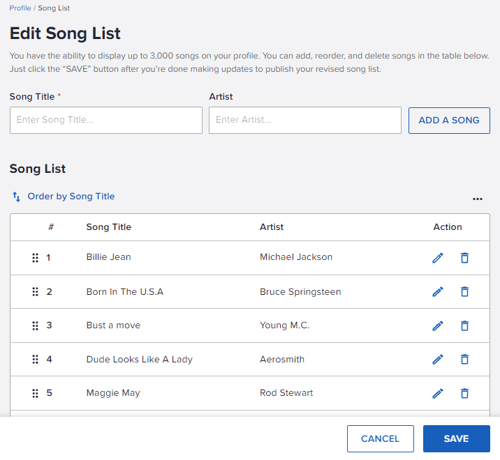The image size is (500, 460).
Task: Open the three-dot more options menu
Action: click(477, 199)
